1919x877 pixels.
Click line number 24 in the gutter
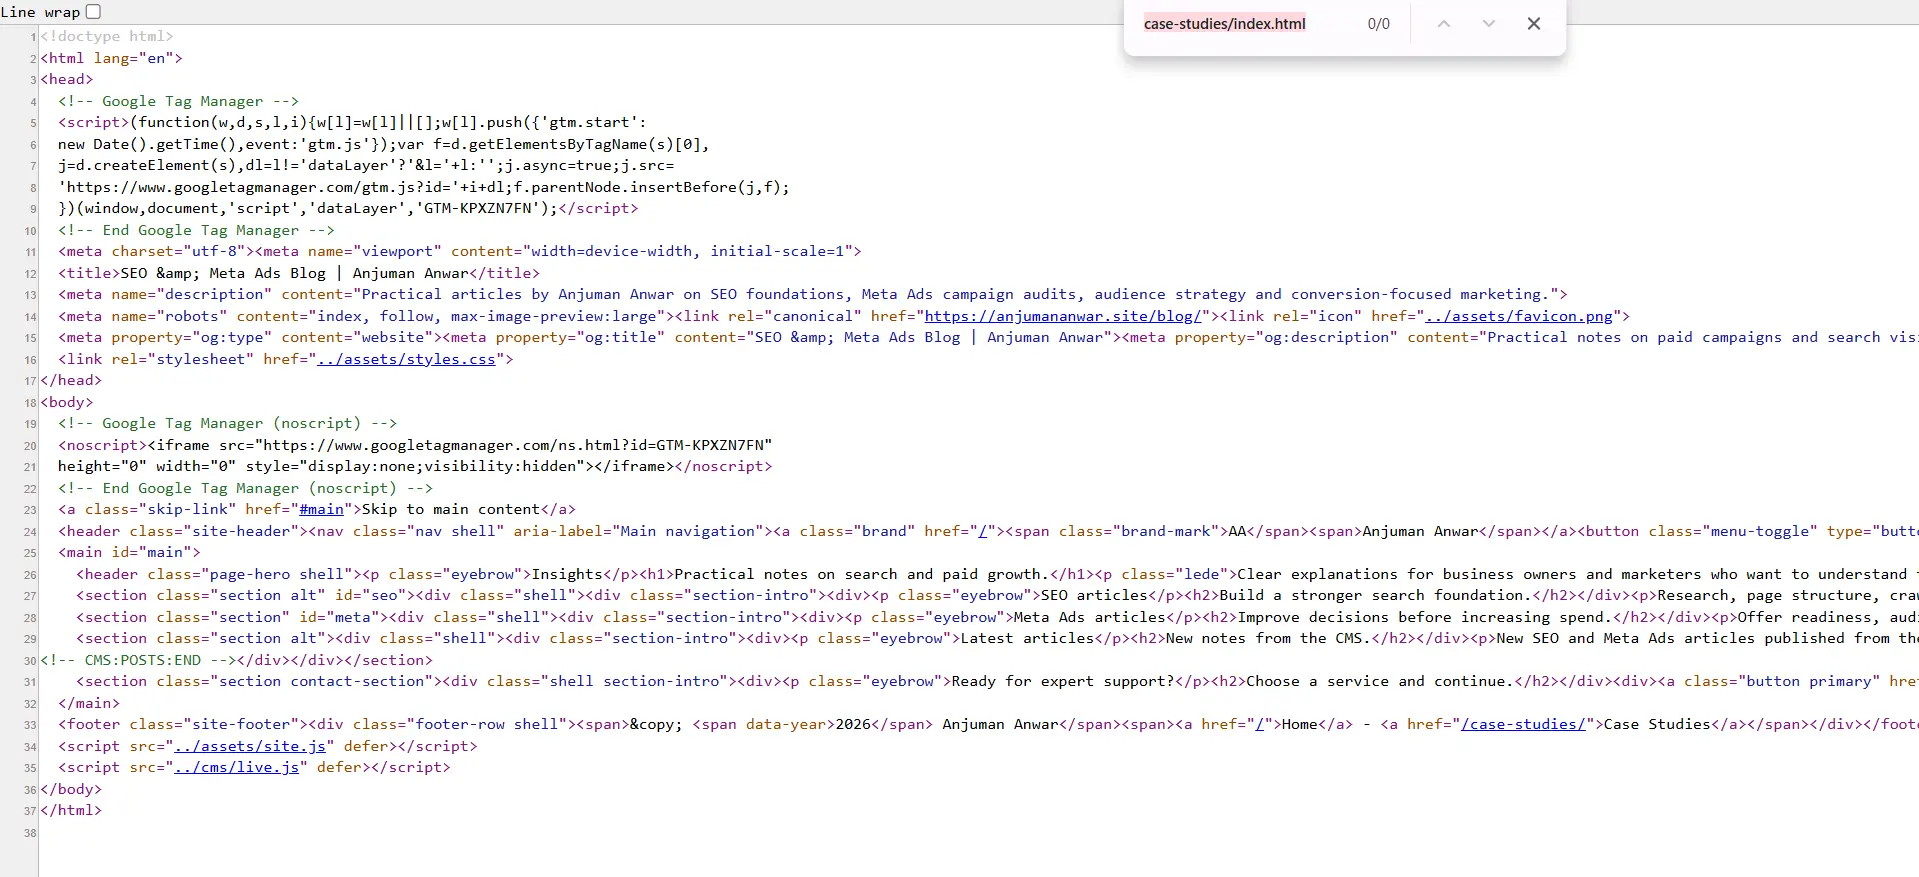(x=31, y=532)
